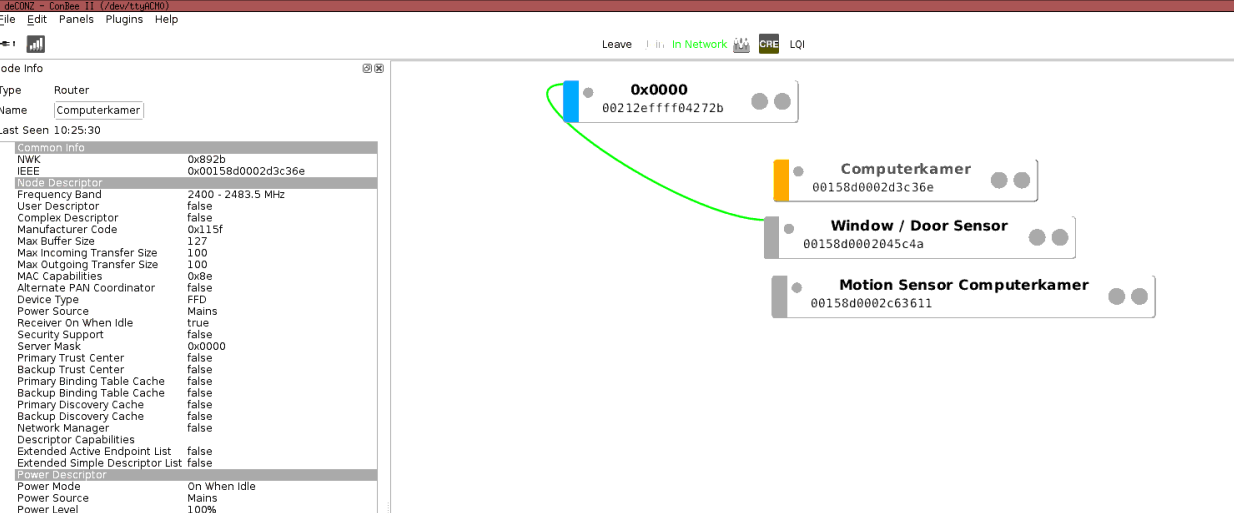The height and width of the screenshot is (513, 1234).
Task: Click the Manufacturer Code value 0x115f
Action: 205,230
